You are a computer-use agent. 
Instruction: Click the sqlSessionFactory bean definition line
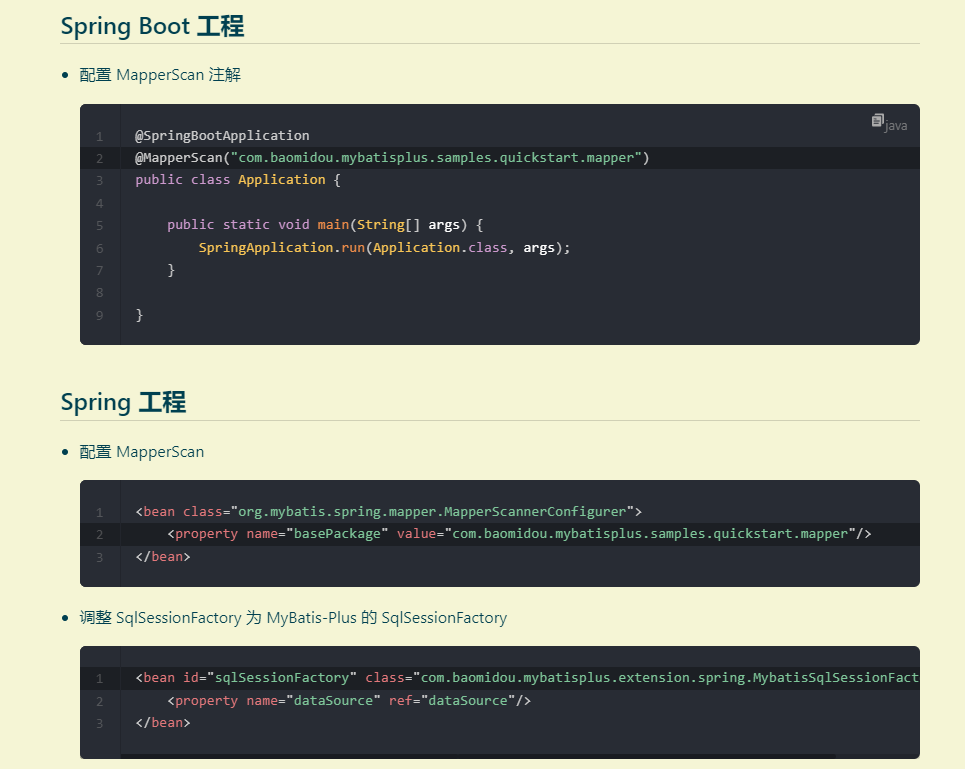(x=527, y=678)
